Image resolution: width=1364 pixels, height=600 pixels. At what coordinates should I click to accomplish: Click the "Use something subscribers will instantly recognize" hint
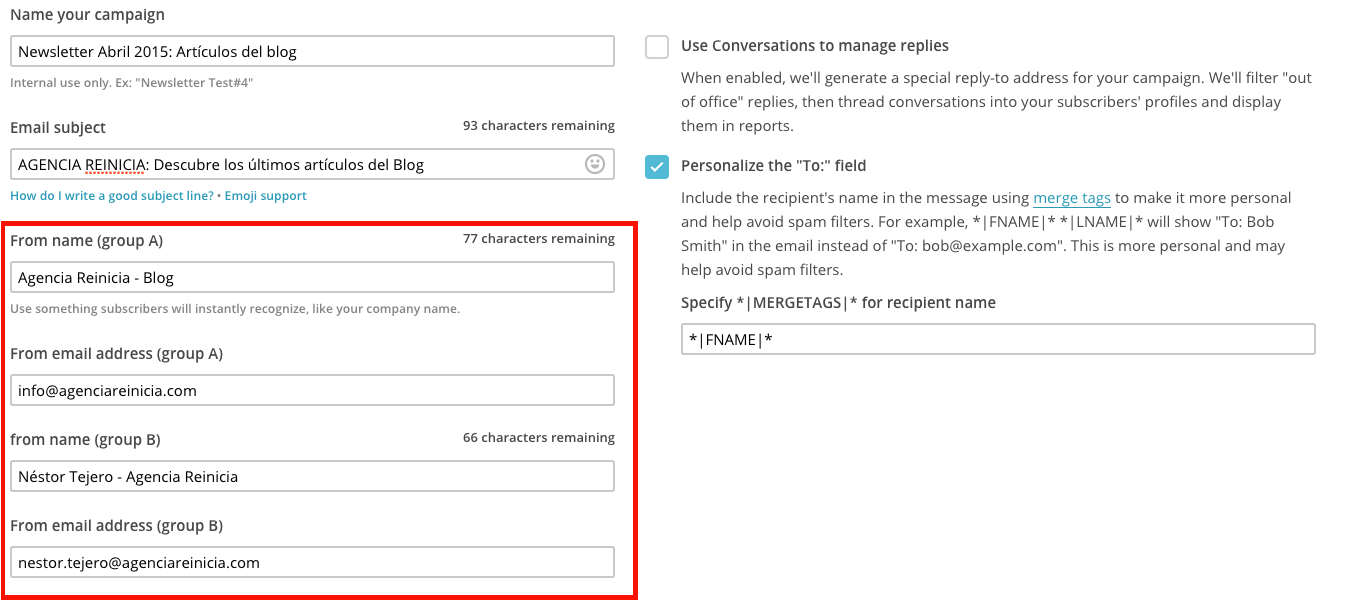click(x=235, y=309)
